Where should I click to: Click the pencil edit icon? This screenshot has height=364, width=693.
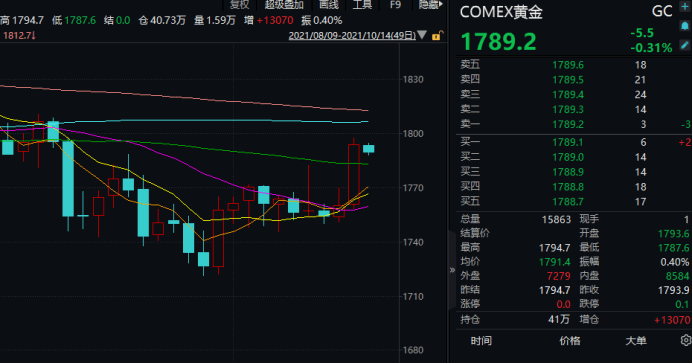(x=685, y=45)
